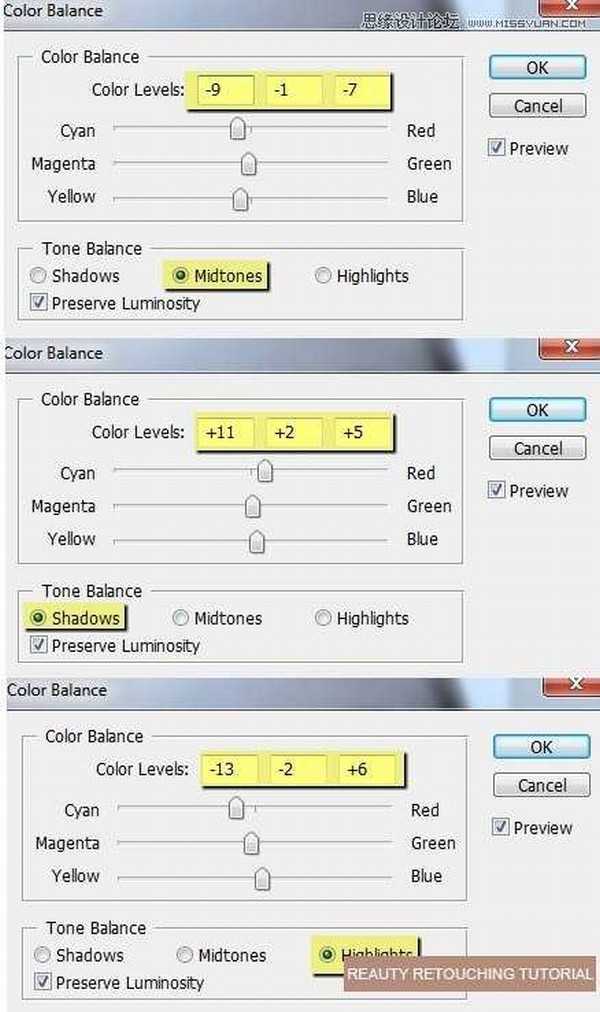Select Midtones radio in the middle Color Balance dialog
Viewport: 600px width, 1012px height.
(181, 618)
